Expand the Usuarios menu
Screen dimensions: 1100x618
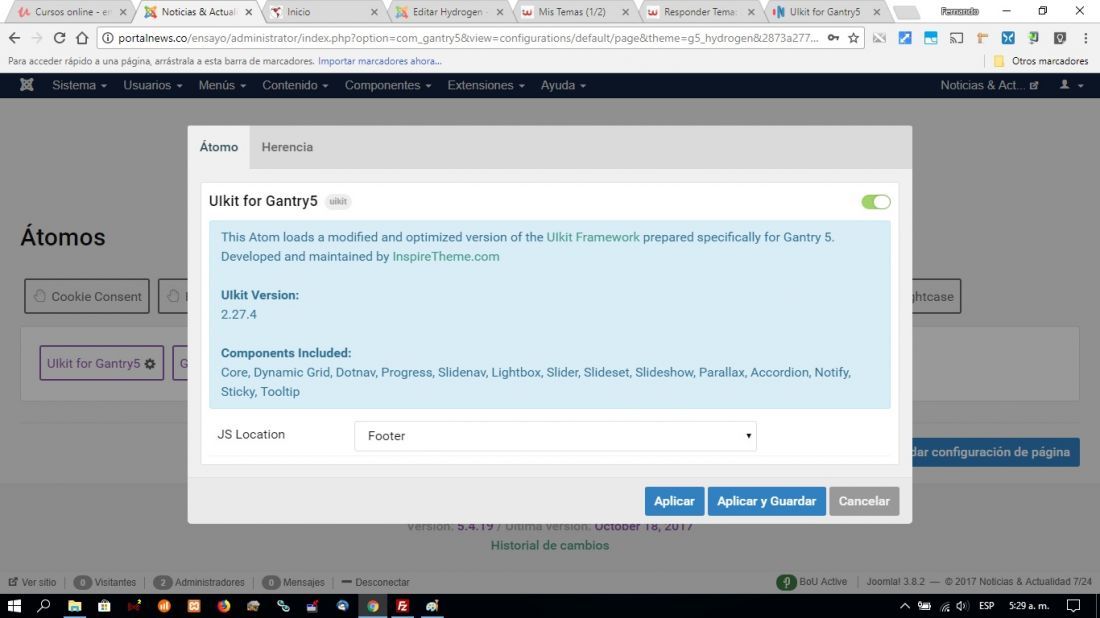click(x=152, y=85)
